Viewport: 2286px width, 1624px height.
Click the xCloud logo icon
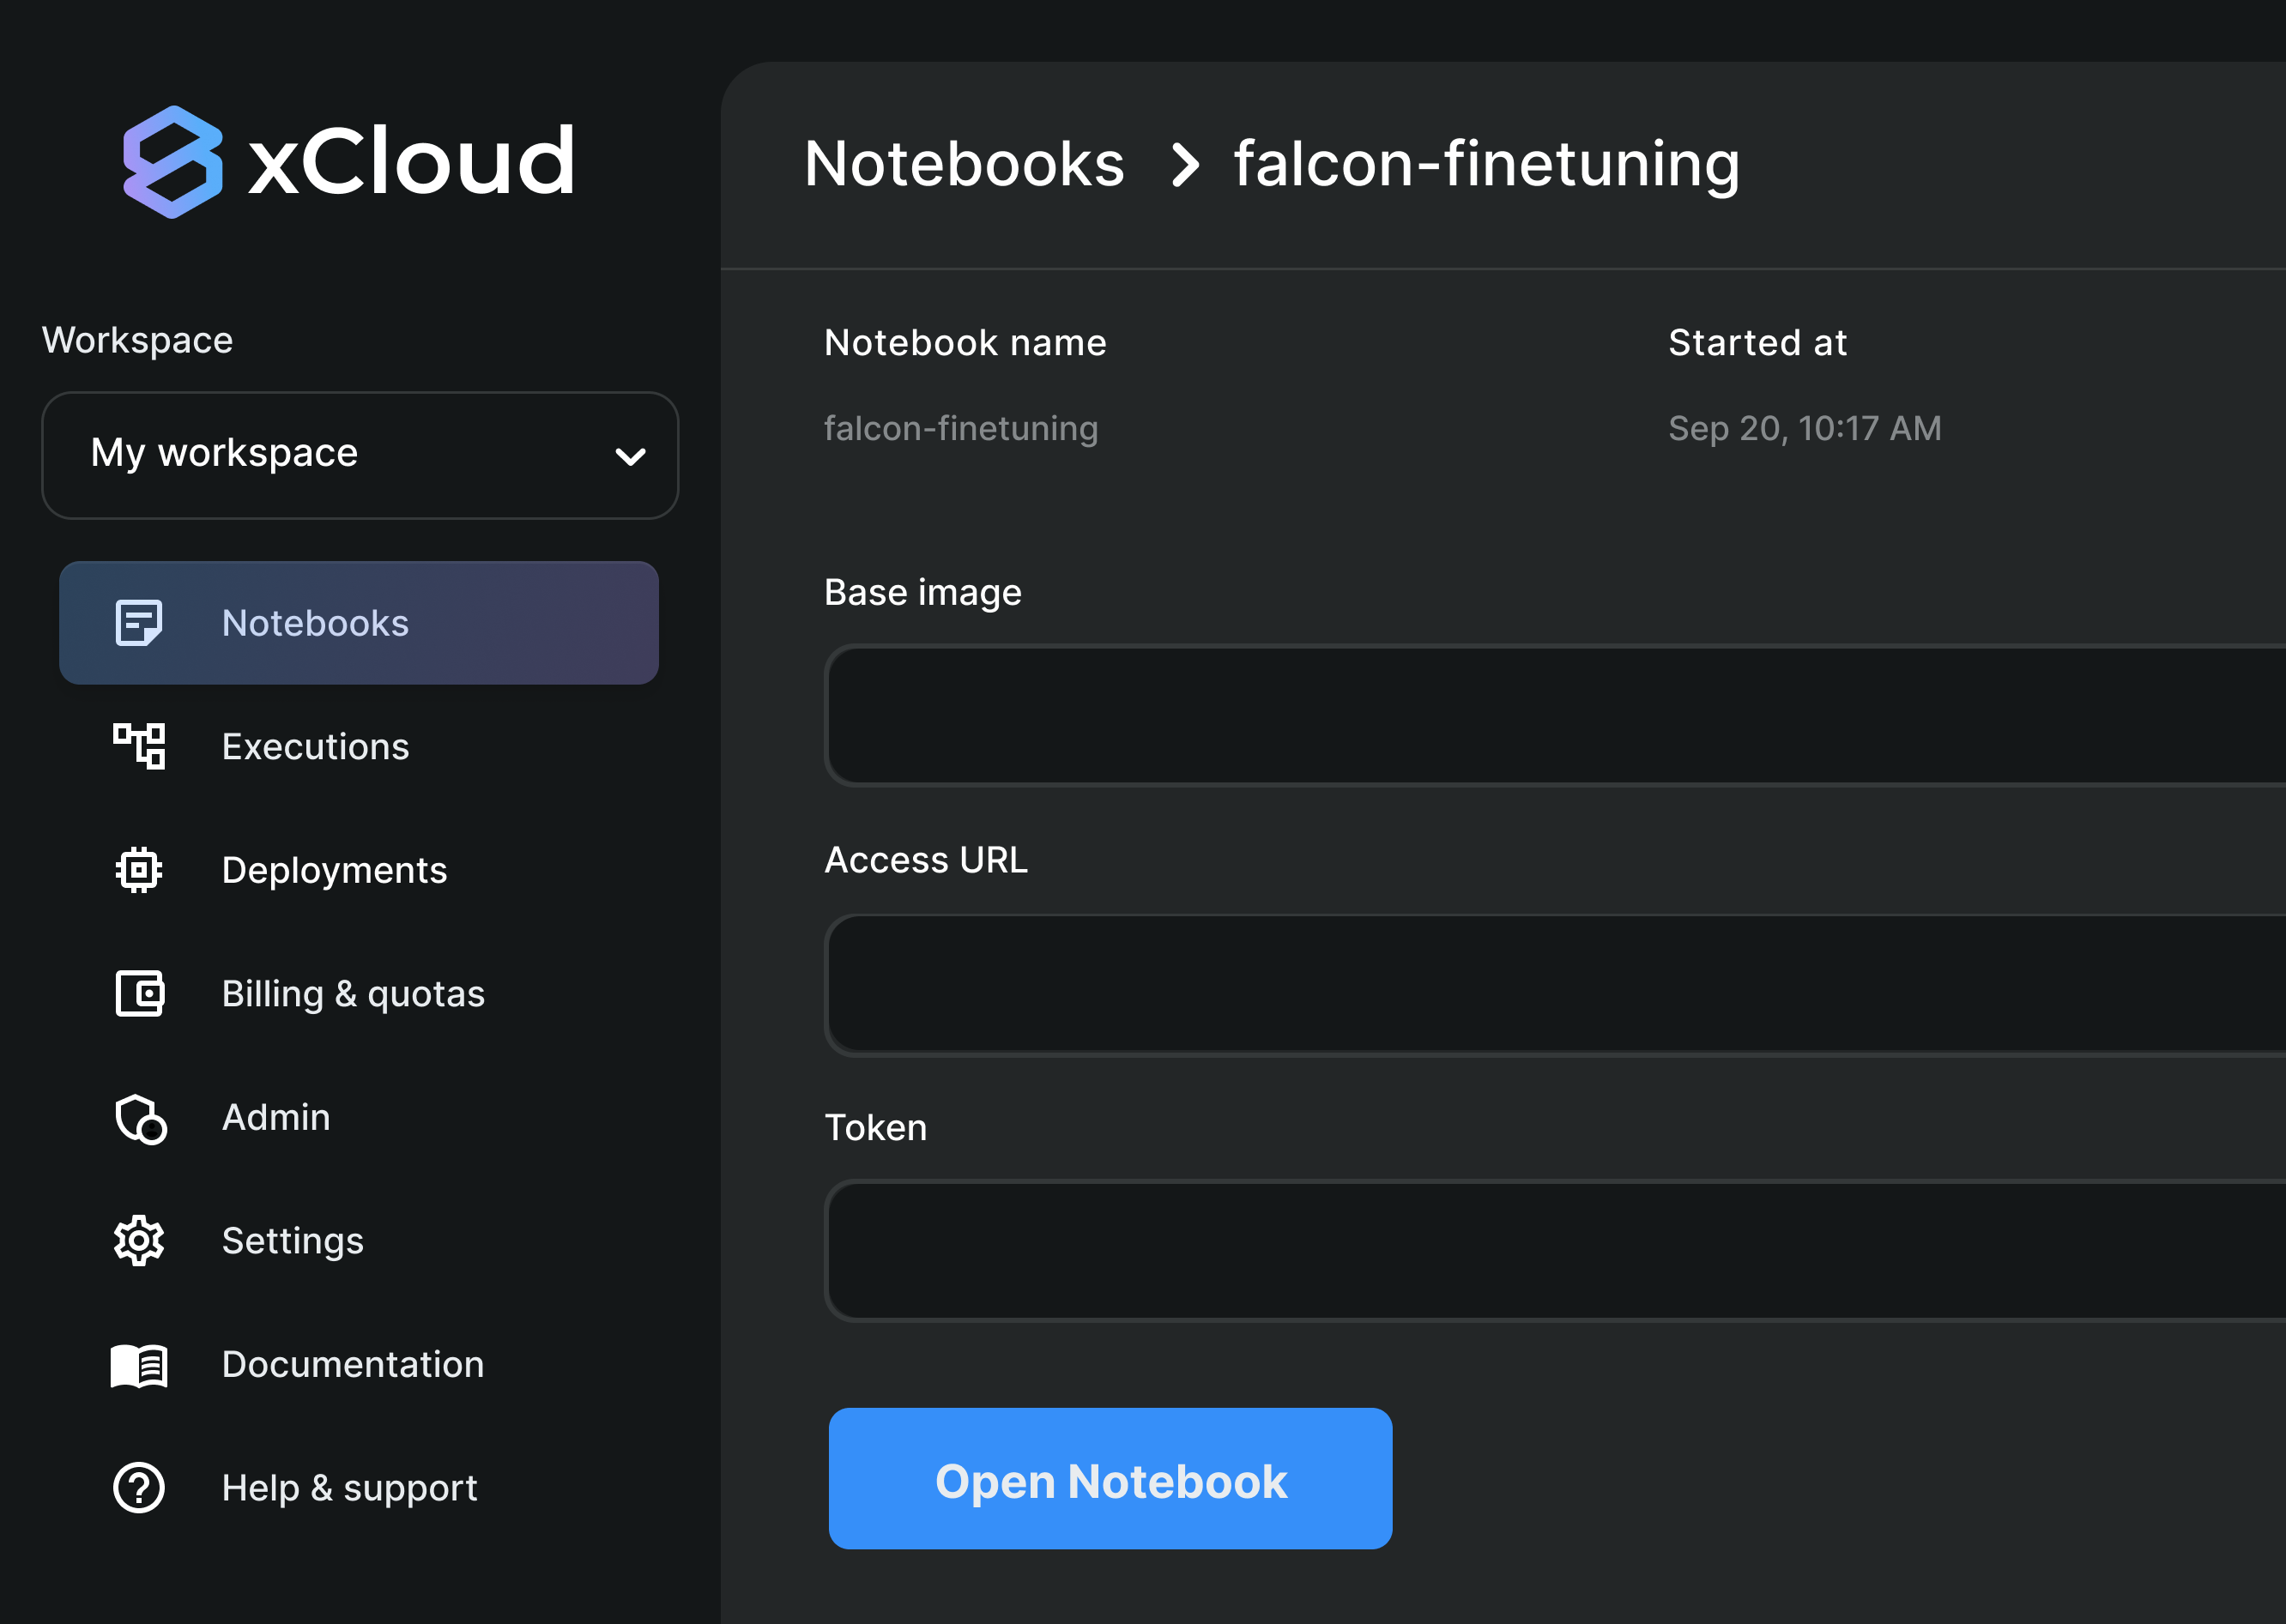(x=172, y=162)
